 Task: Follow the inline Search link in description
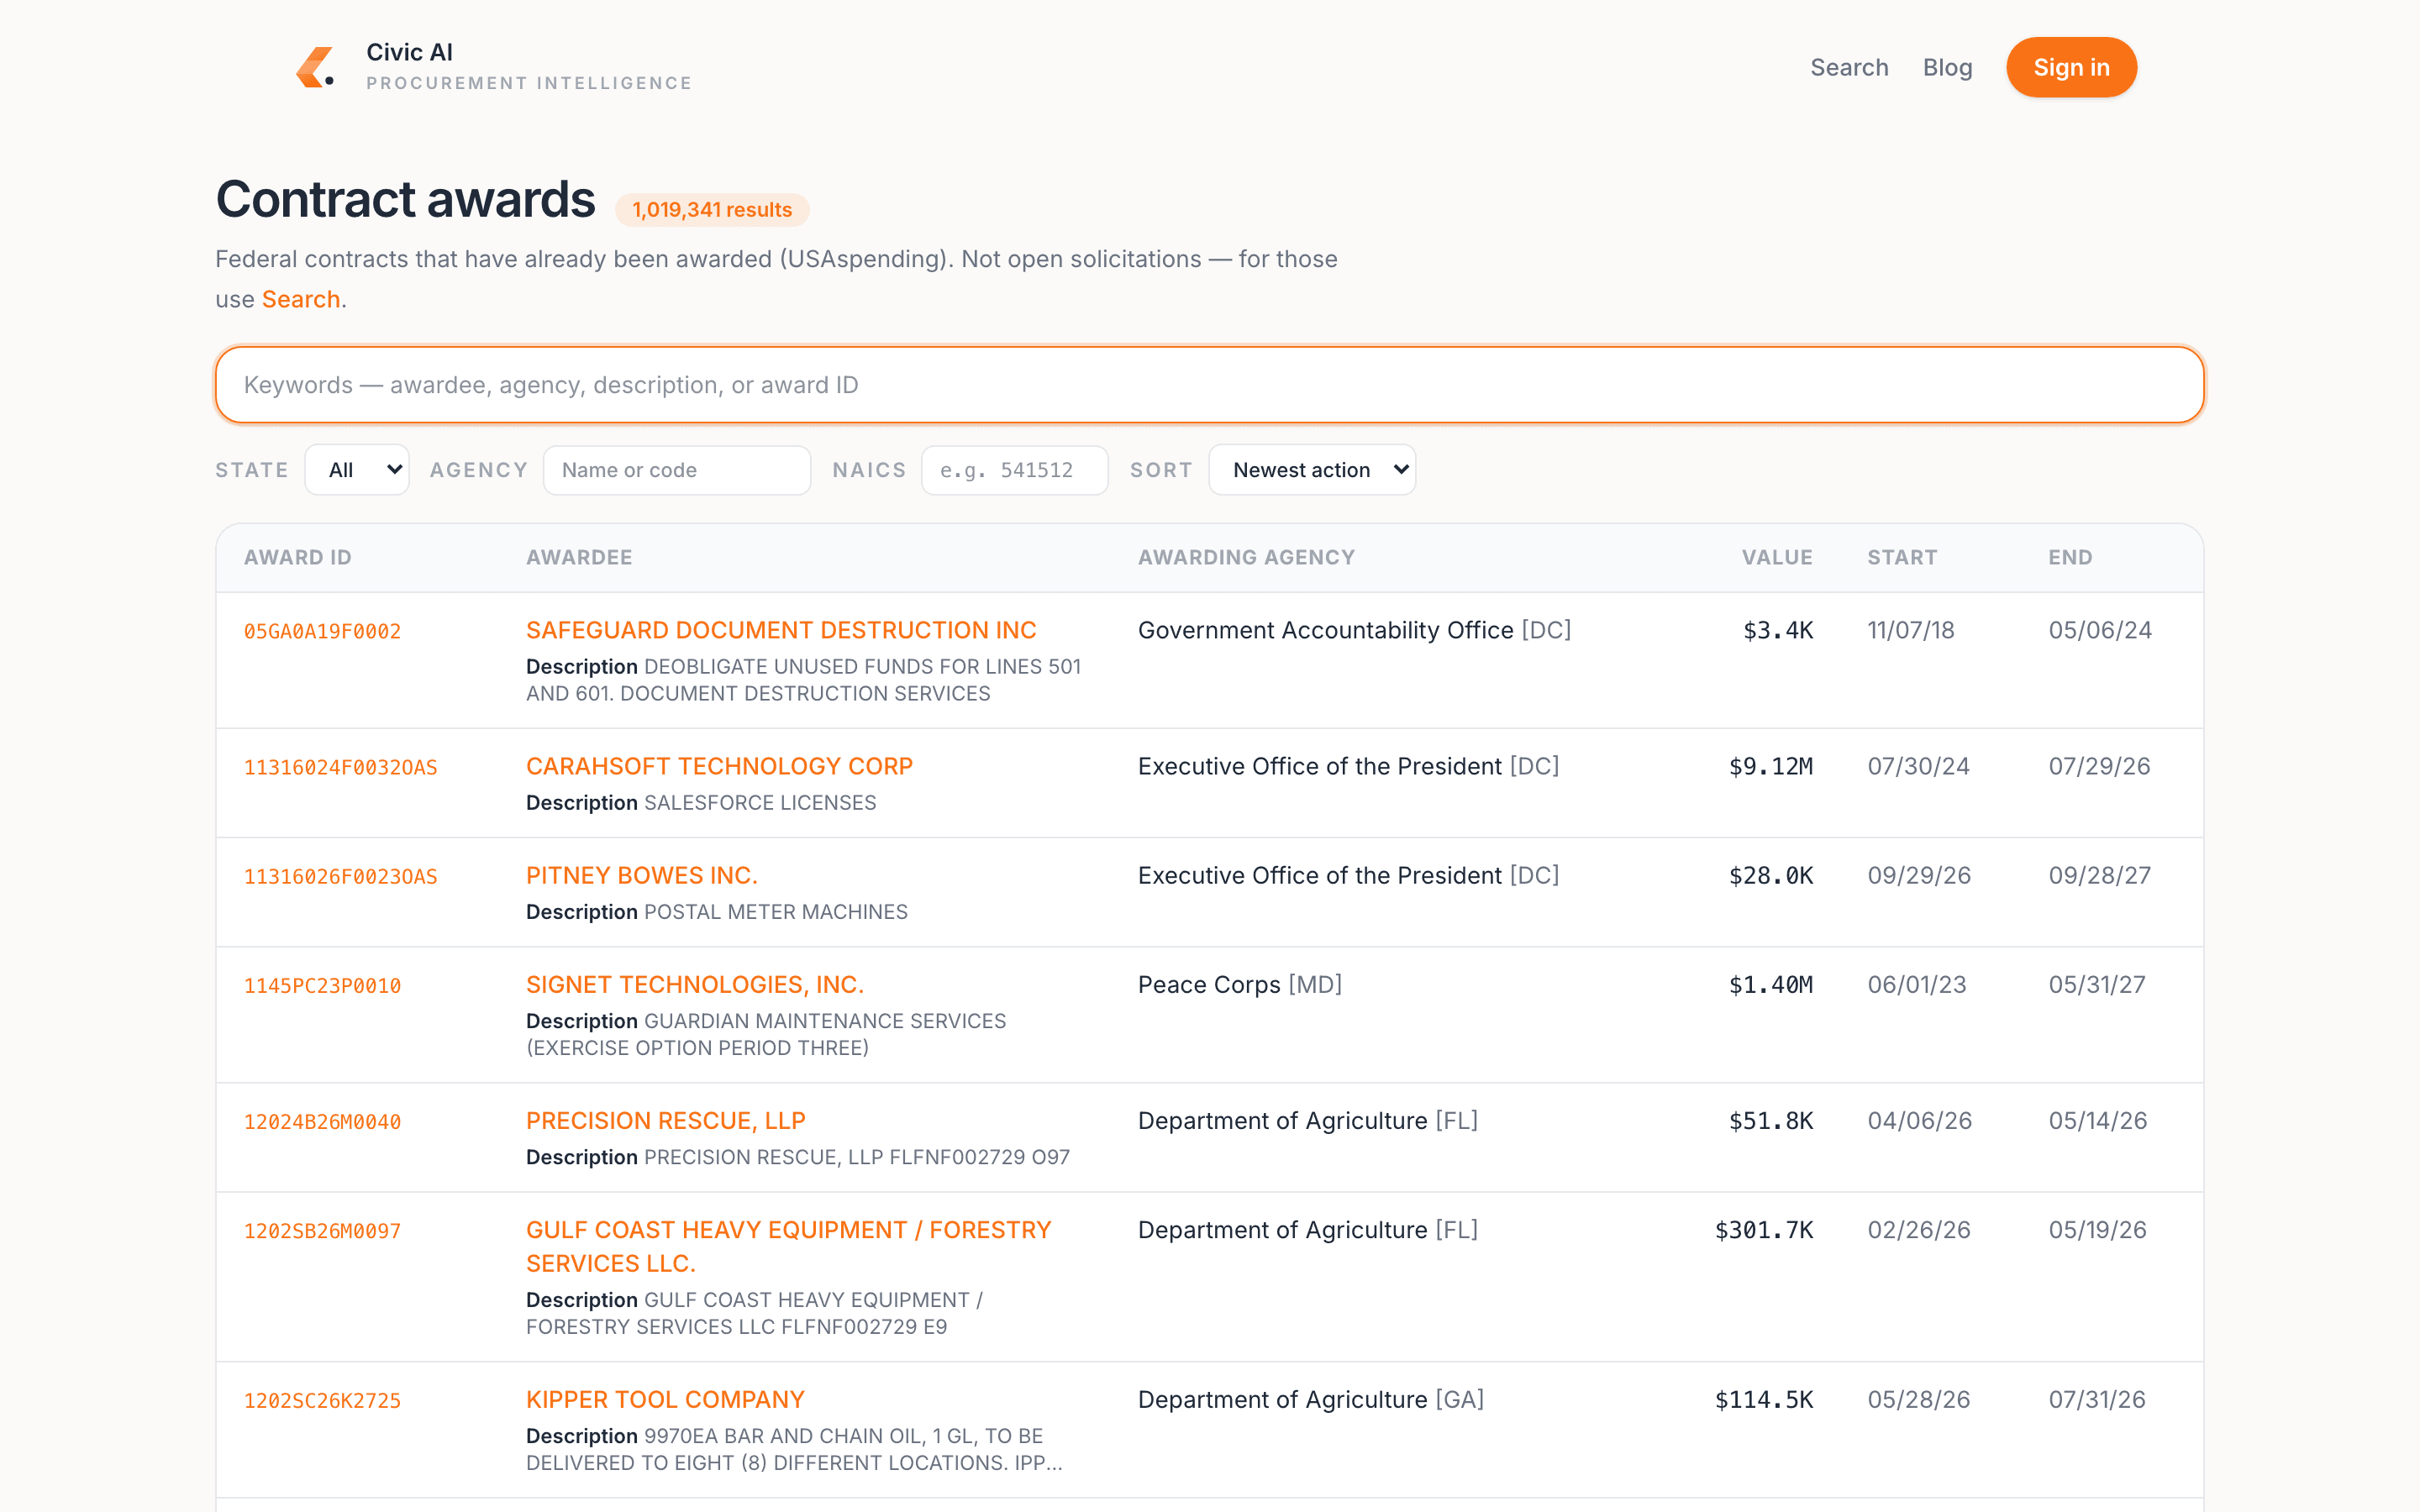tap(301, 299)
